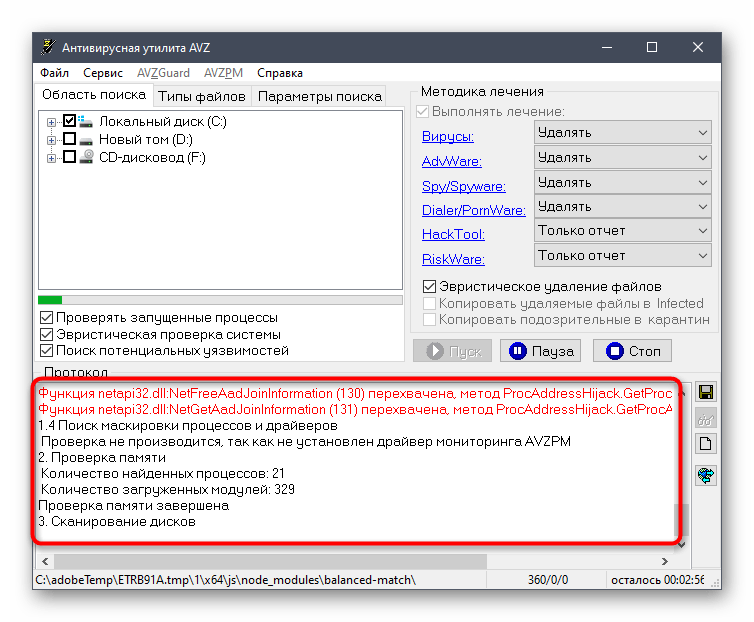This screenshot has height=622, width=754.
Task: Select the line 2. Проверка памяти
Action: 102,457
